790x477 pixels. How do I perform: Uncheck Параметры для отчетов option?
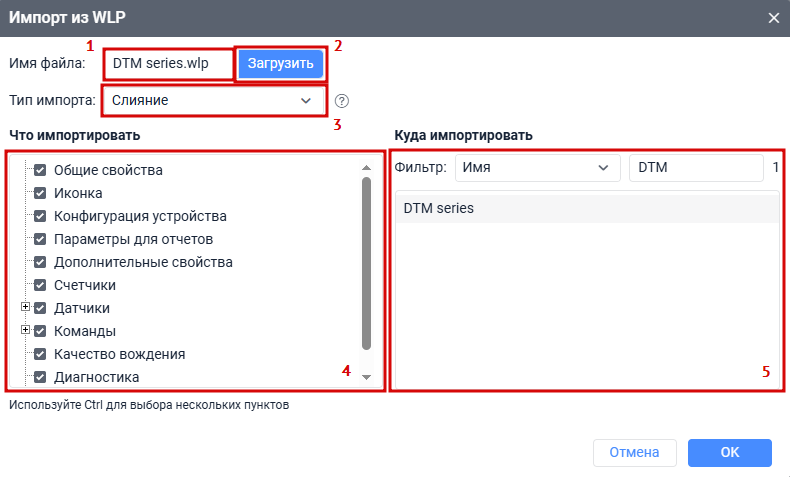tap(41, 239)
